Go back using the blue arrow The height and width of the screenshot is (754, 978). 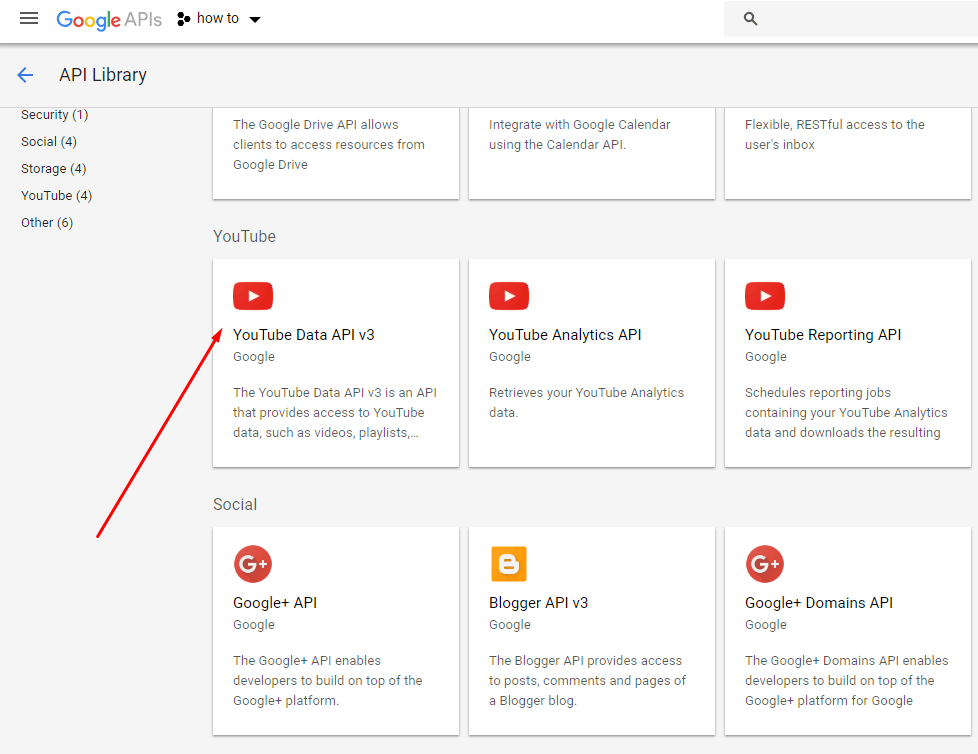(25, 75)
